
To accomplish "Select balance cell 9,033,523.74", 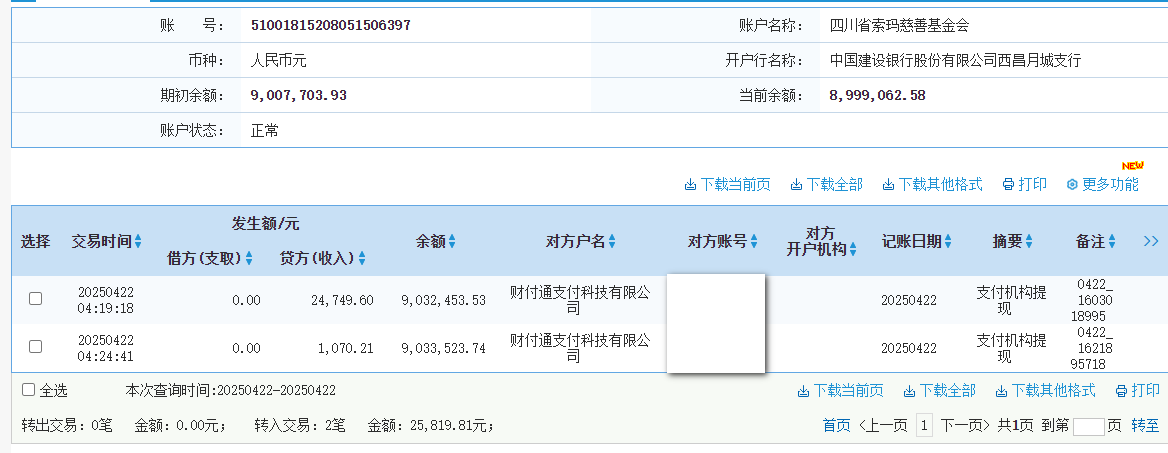I will (443, 348).
